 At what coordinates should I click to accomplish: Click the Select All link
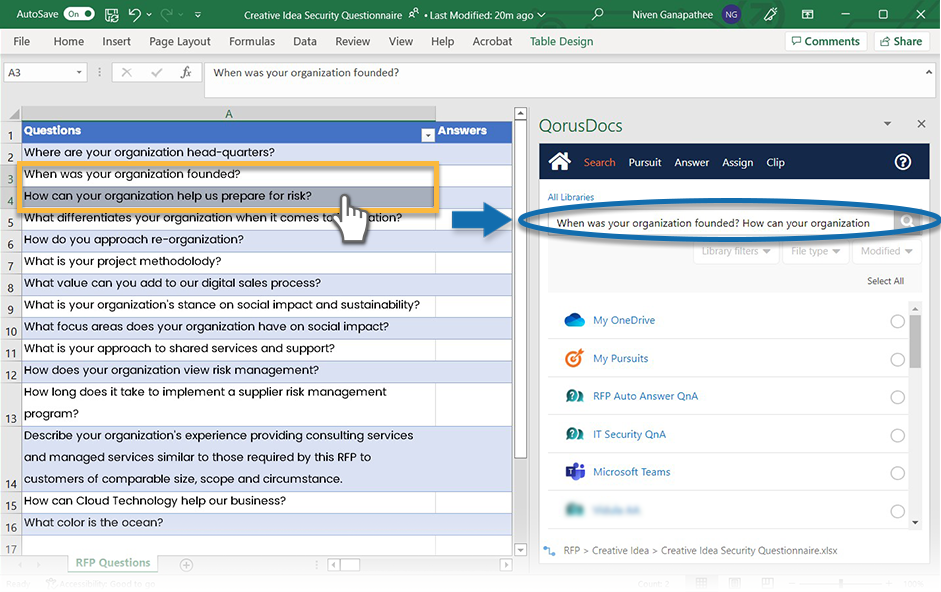click(x=885, y=281)
